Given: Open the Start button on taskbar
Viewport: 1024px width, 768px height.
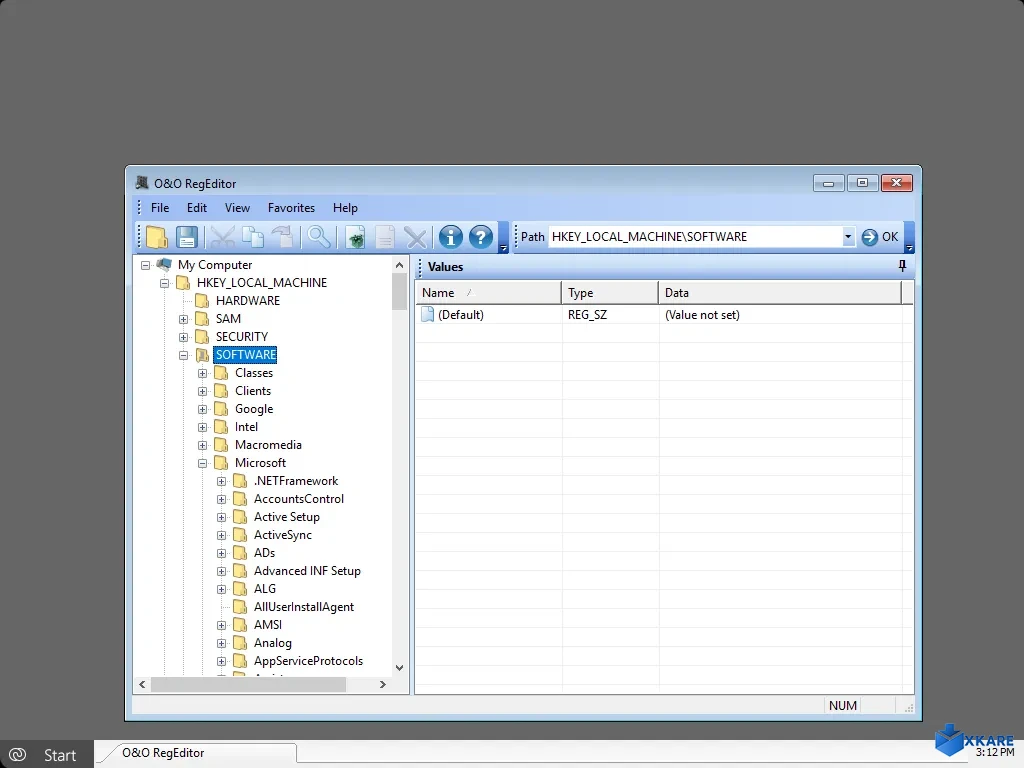Looking at the screenshot, I should pos(47,754).
